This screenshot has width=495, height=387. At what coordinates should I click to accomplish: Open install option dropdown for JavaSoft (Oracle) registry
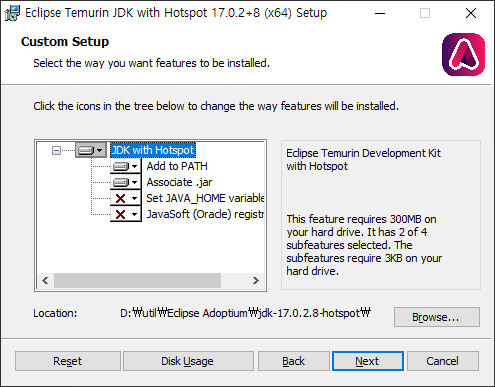click(x=126, y=214)
